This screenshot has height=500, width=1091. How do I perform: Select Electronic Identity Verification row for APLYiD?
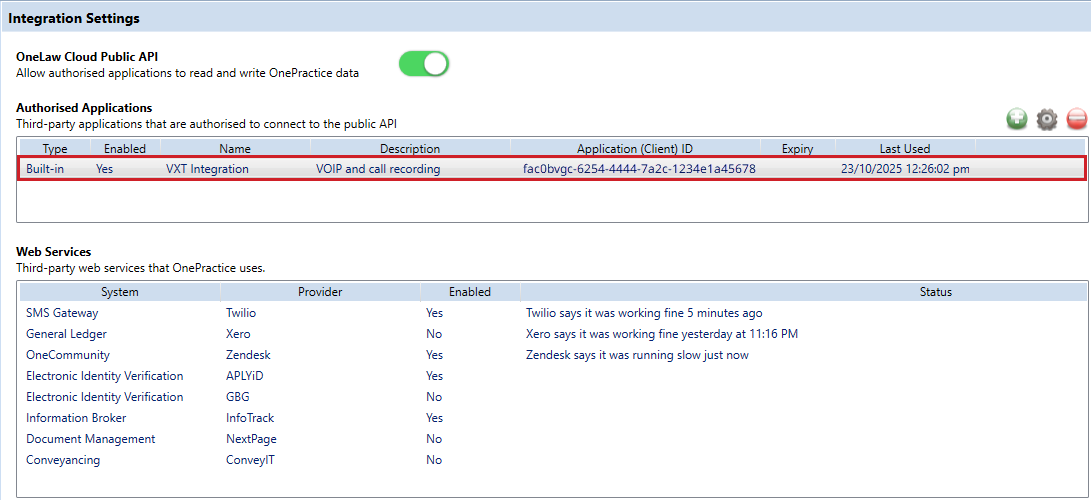click(552, 376)
